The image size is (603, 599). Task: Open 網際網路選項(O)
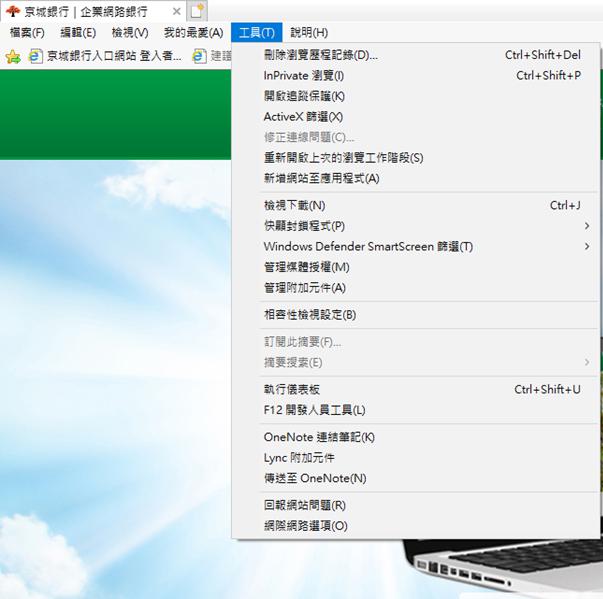(416, 526)
